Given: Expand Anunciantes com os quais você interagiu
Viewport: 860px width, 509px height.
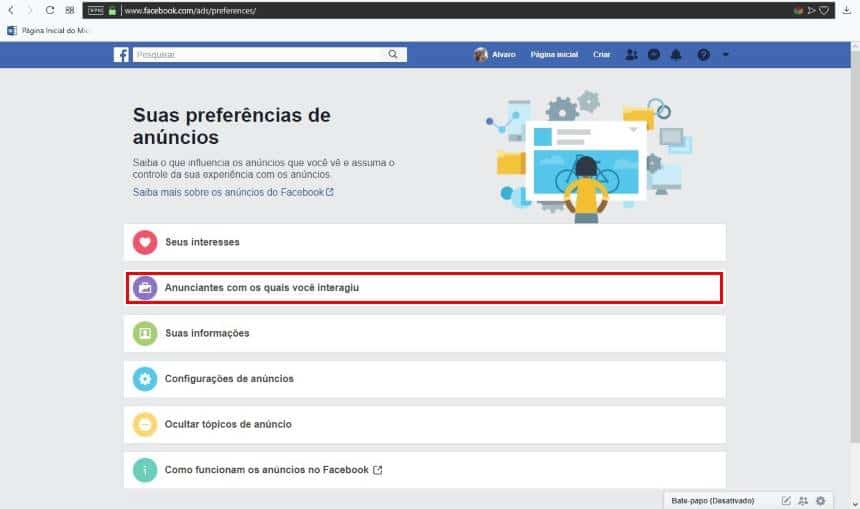Looking at the screenshot, I should 425,287.
